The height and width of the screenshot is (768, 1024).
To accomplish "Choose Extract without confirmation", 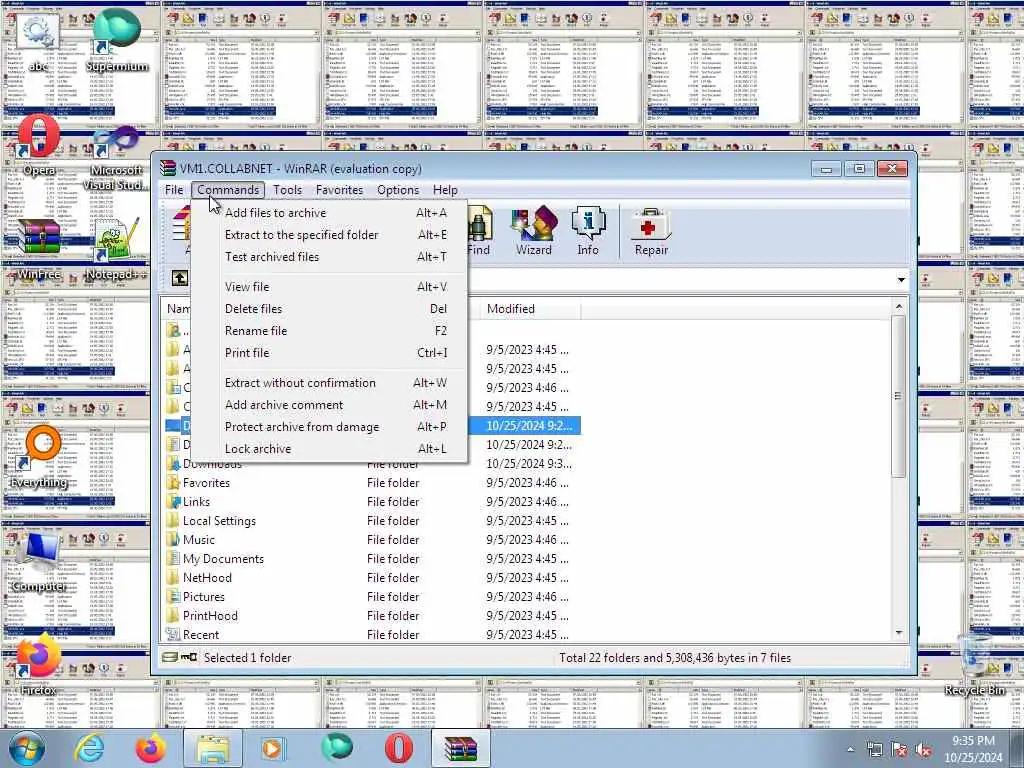I will (330, 383).
